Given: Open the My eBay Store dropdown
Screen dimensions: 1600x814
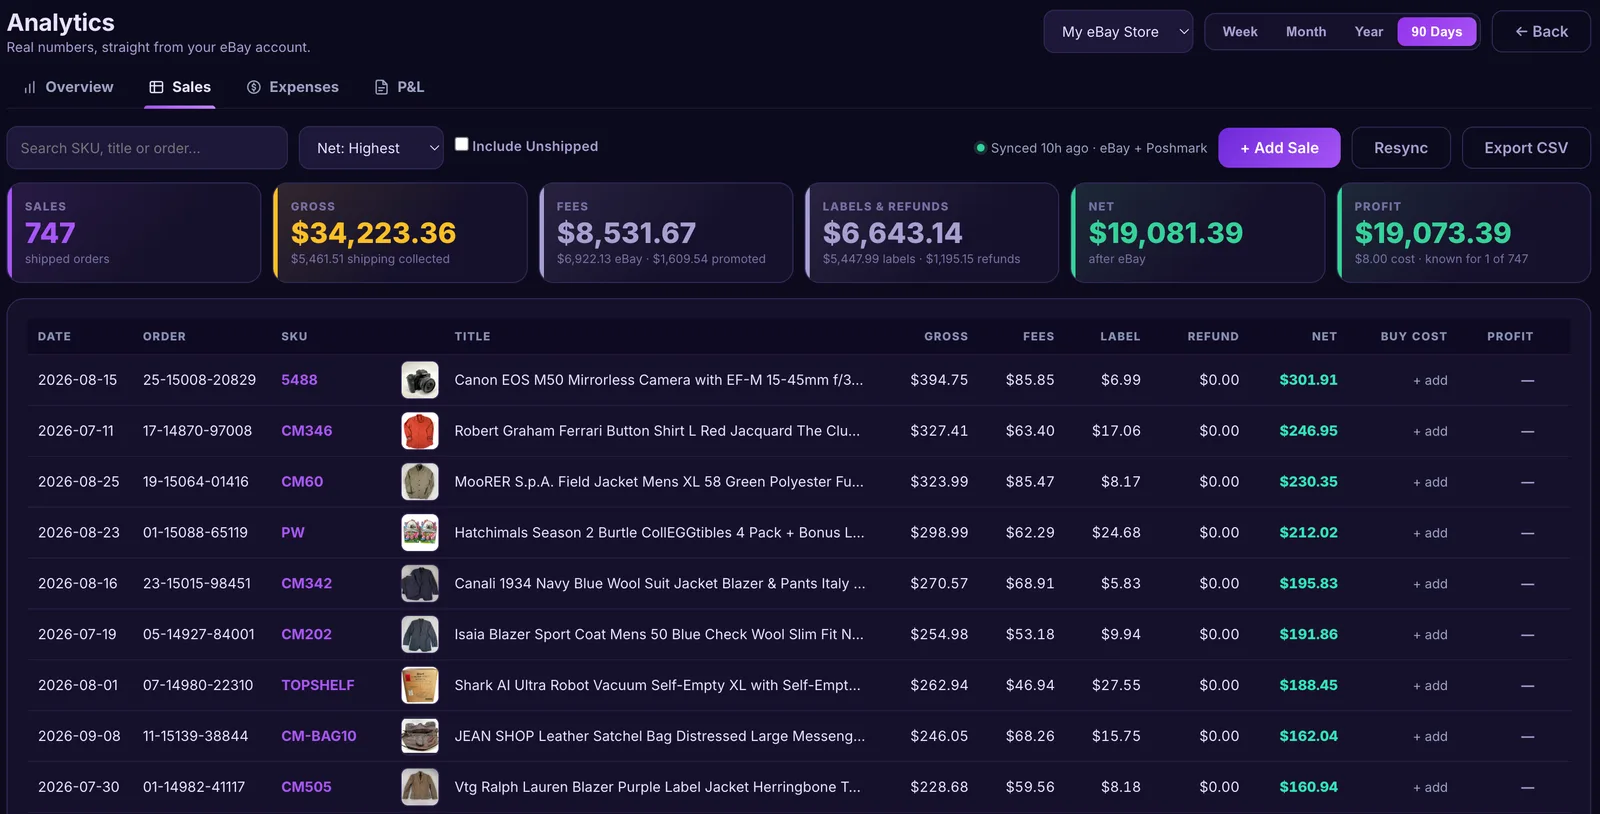Looking at the screenshot, I should click(1118, 32).
